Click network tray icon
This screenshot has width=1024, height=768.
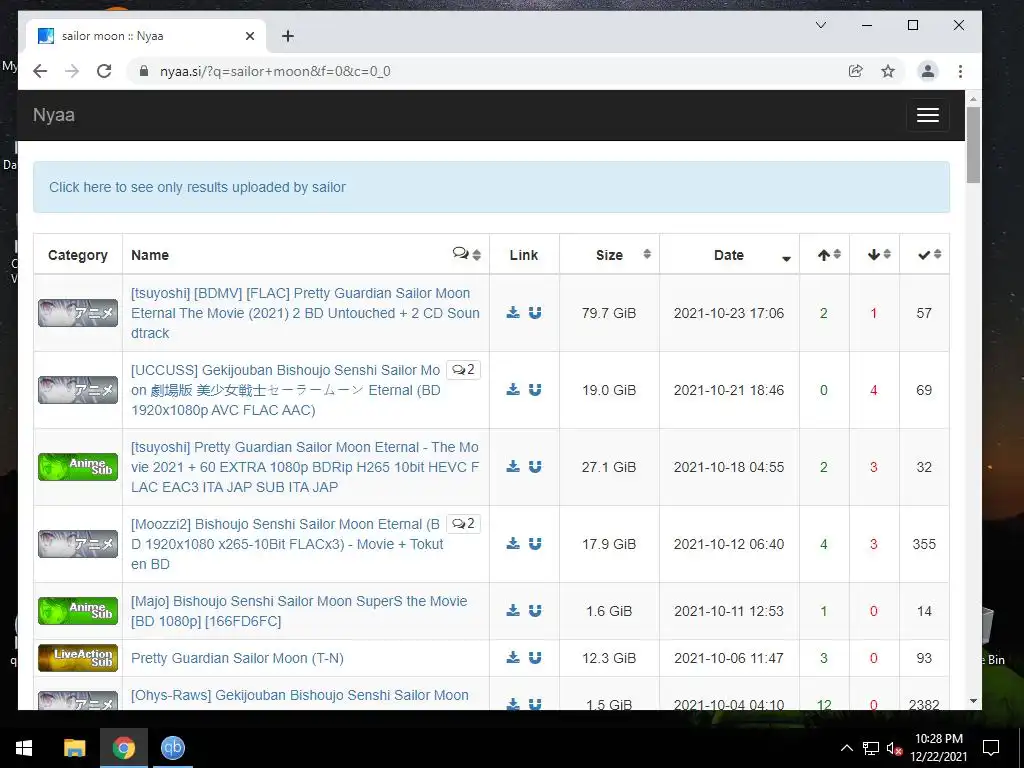pos(871,748)
